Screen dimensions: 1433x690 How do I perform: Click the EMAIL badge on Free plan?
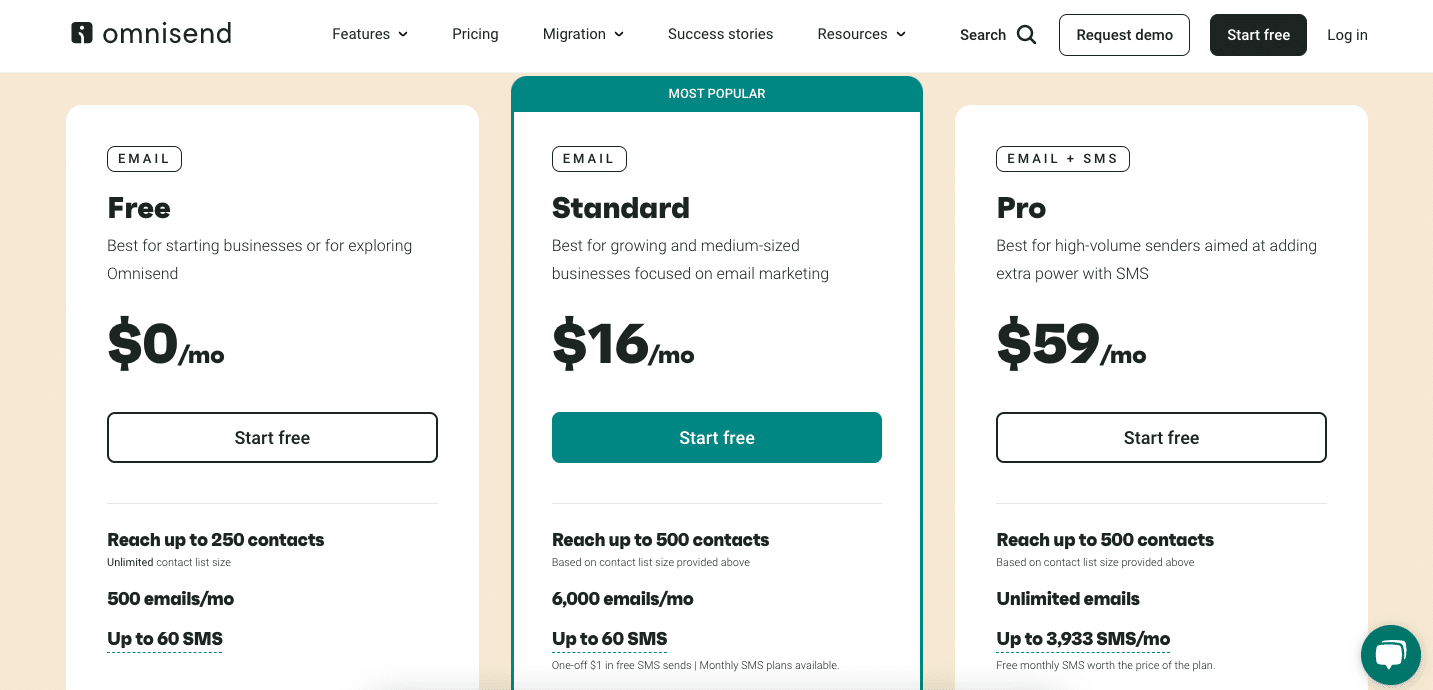pos(144,158)
